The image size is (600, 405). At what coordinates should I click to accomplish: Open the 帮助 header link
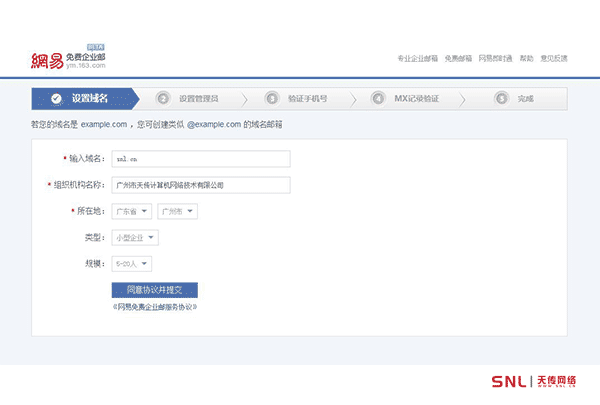(526, 59)
